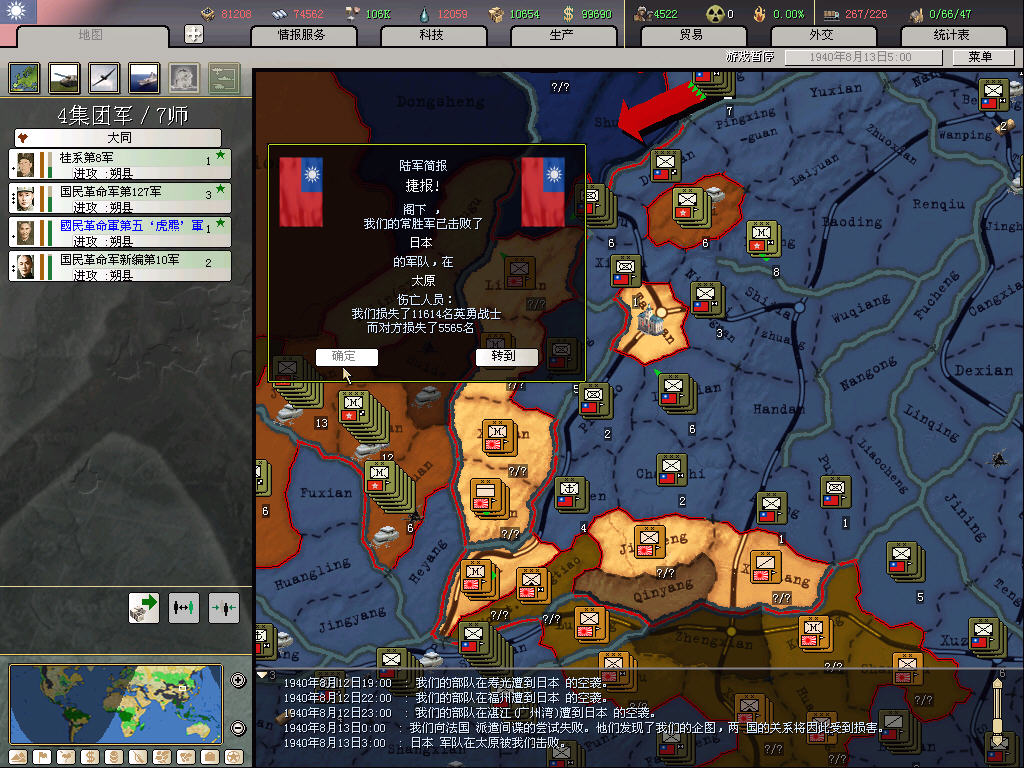
Task: Open the land units tank icon
Action: click(x=64, y=78)
